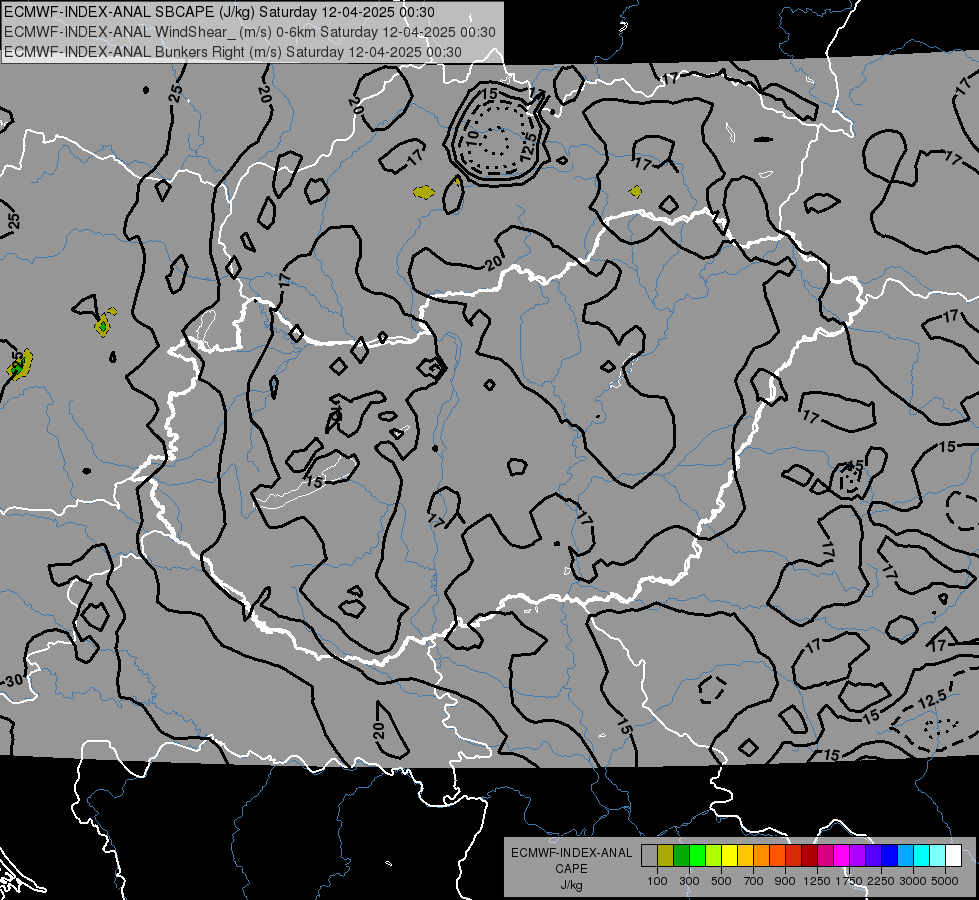Click the CAPE label in the color legend
Viewport: 979px width, 900px height.
pyautogui.click(x=571, y=869)
